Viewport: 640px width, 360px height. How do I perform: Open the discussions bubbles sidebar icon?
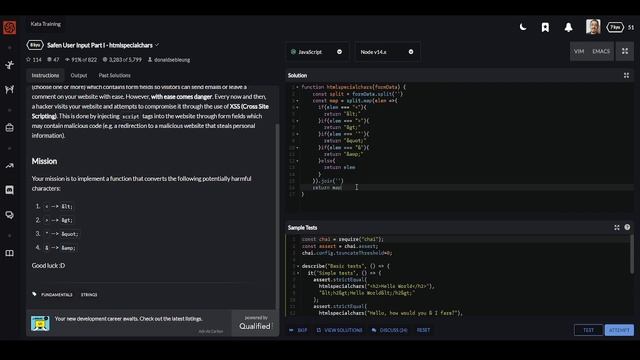coord(9,215)
